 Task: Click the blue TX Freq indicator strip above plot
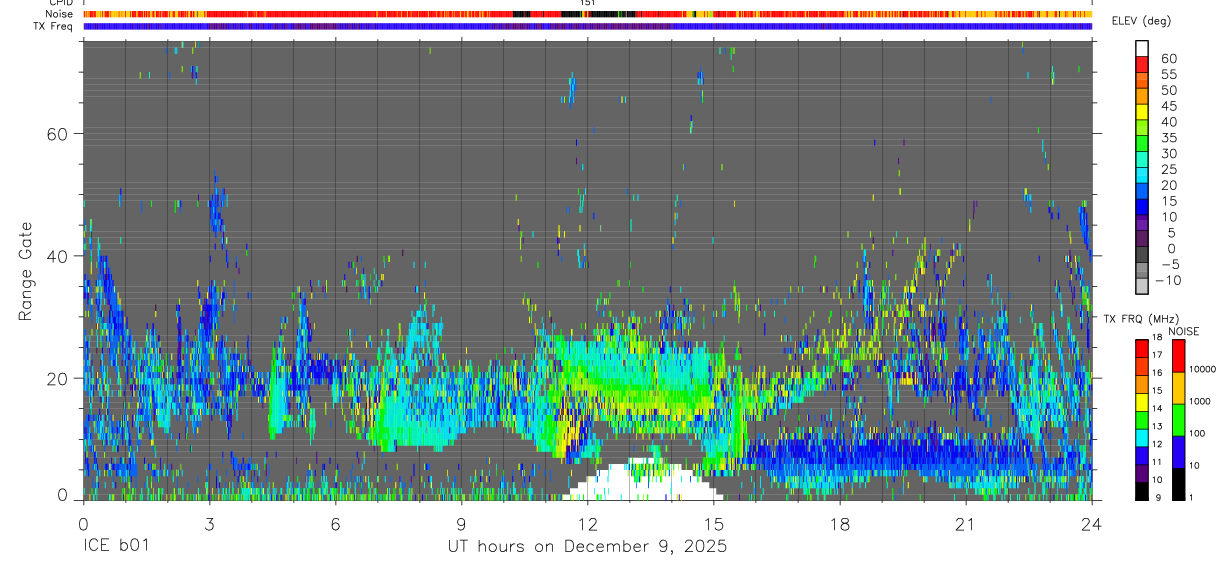click(x=587, y=26)
